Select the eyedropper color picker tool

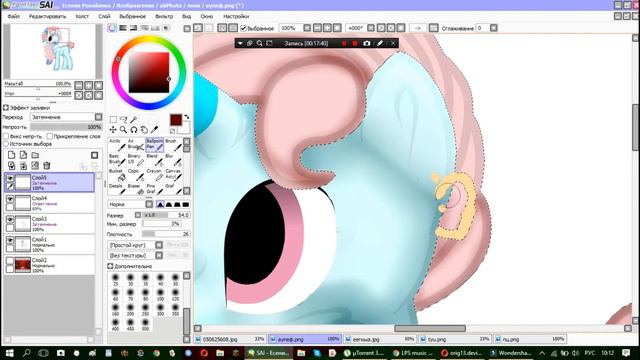click(x=154, y=130)
